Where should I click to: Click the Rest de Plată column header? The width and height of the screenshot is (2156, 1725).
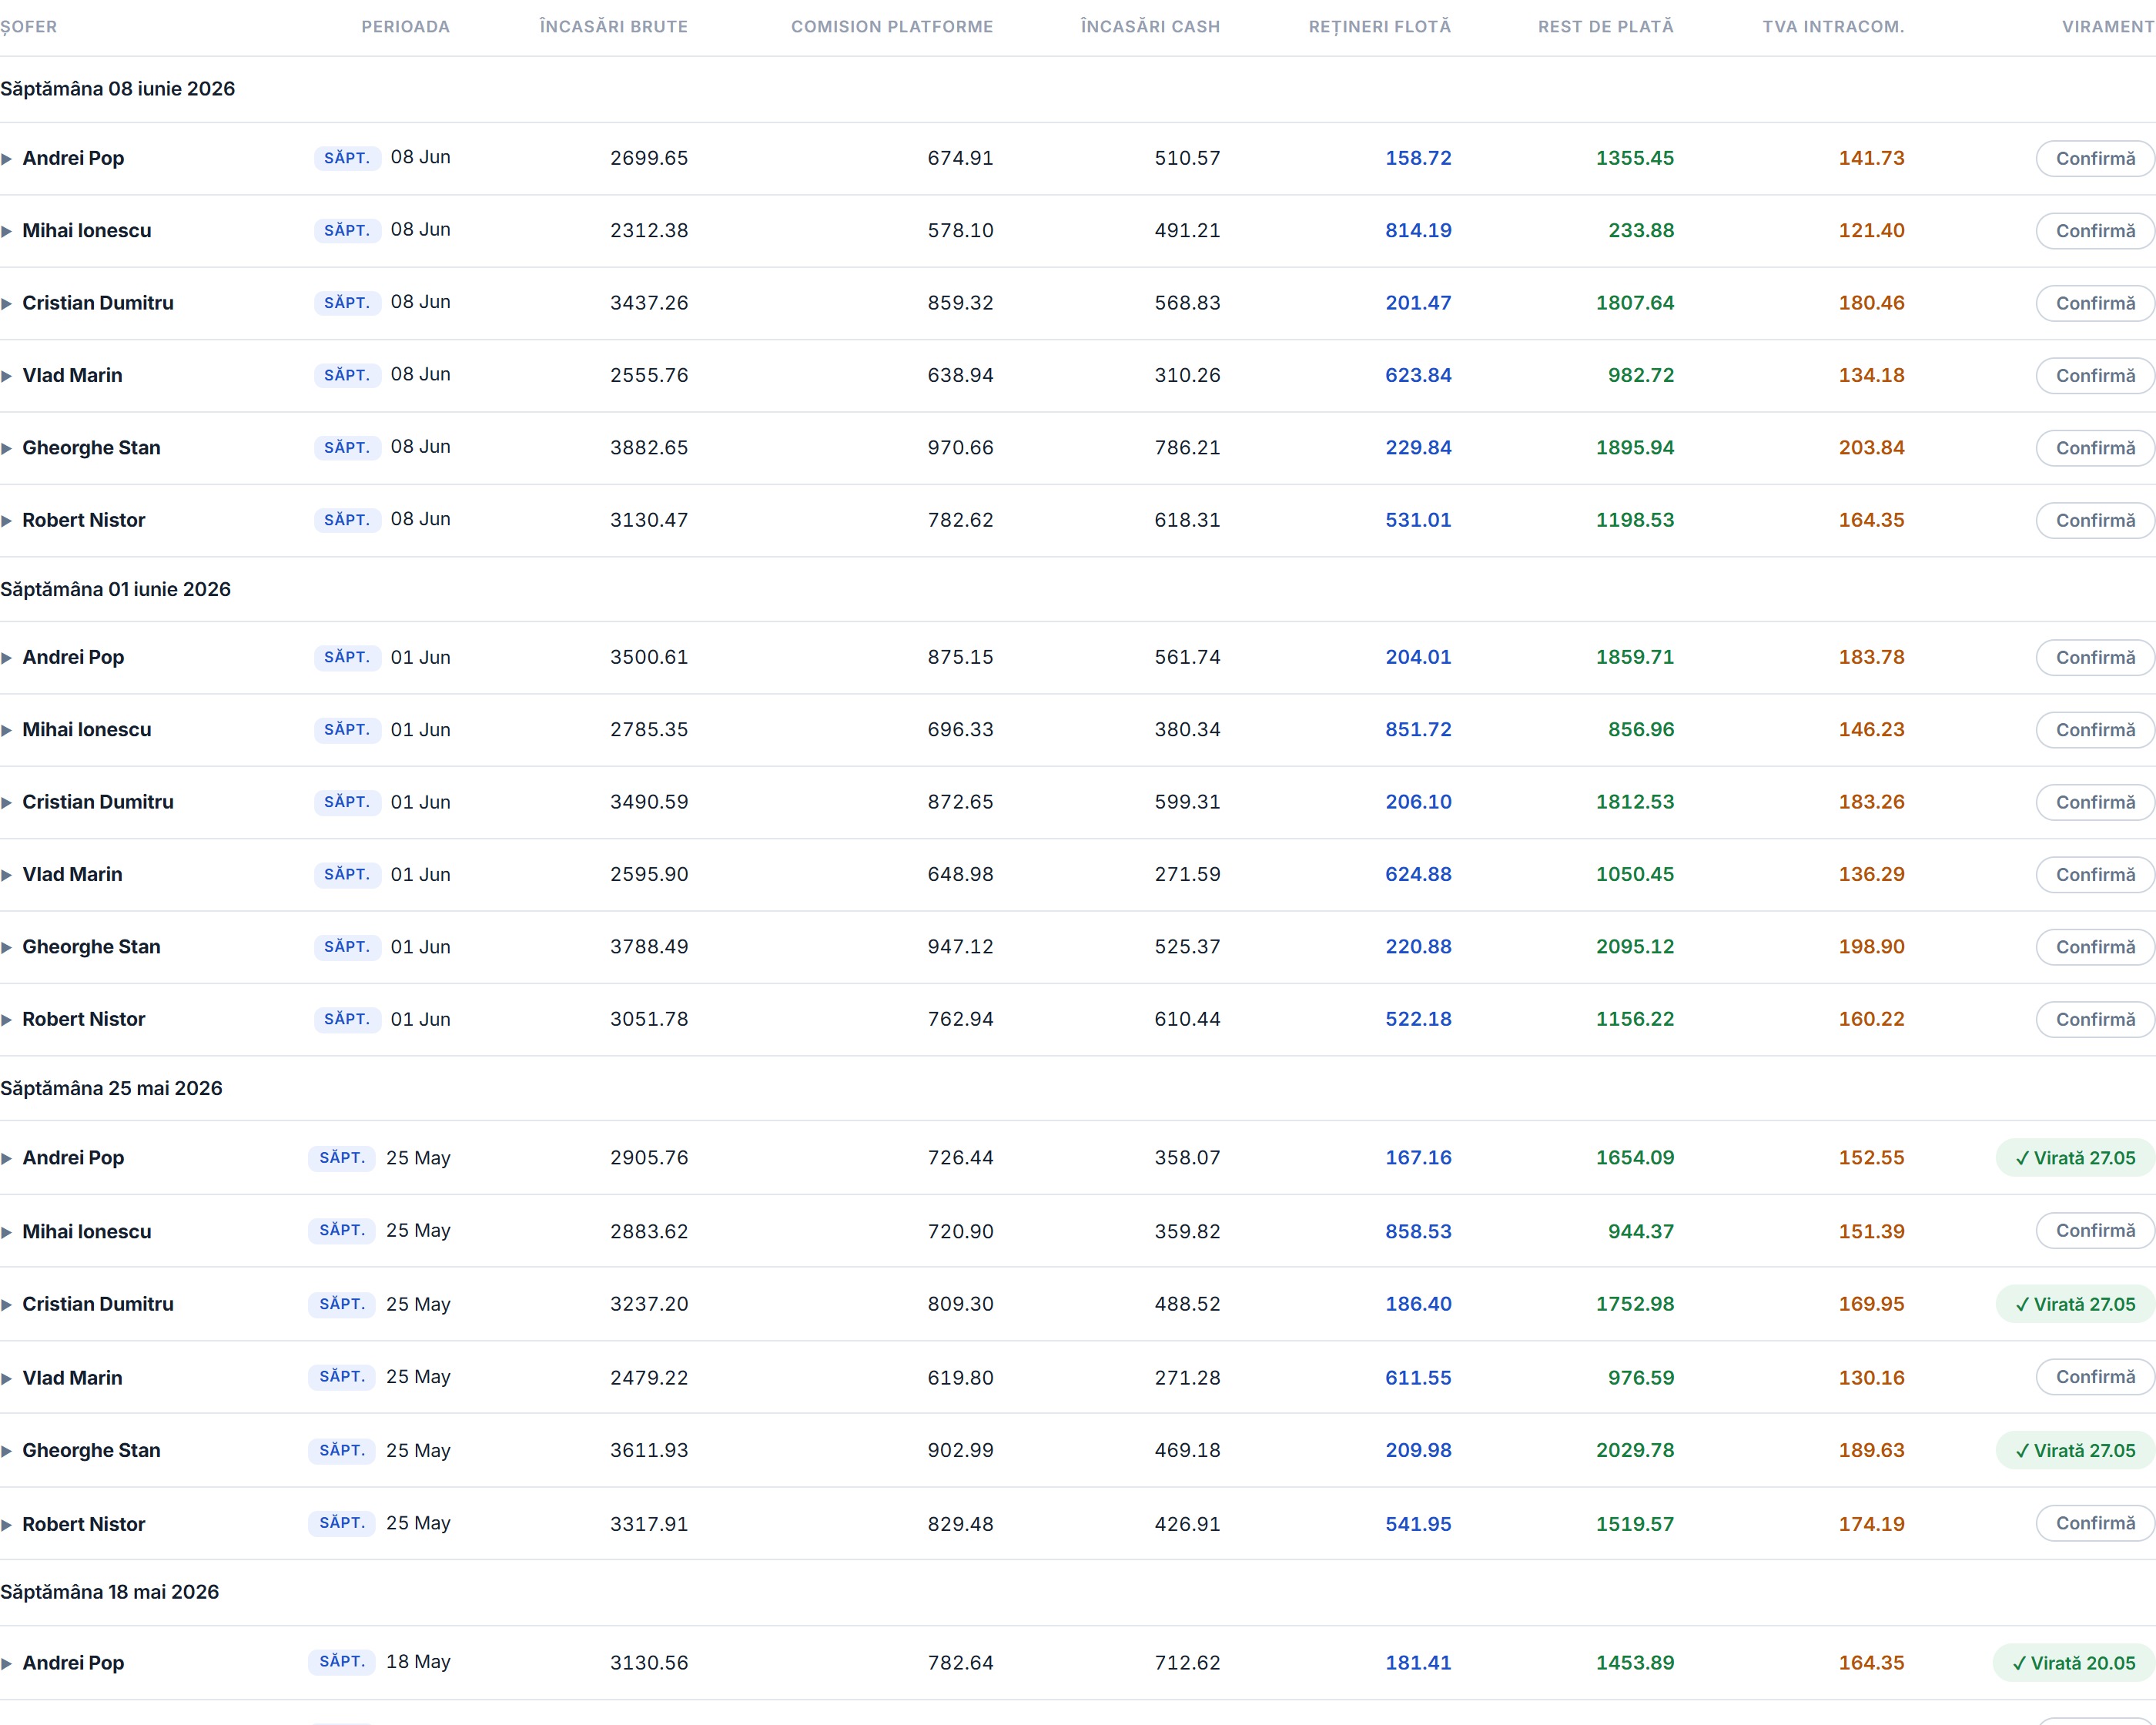[x=1605, y=27]
